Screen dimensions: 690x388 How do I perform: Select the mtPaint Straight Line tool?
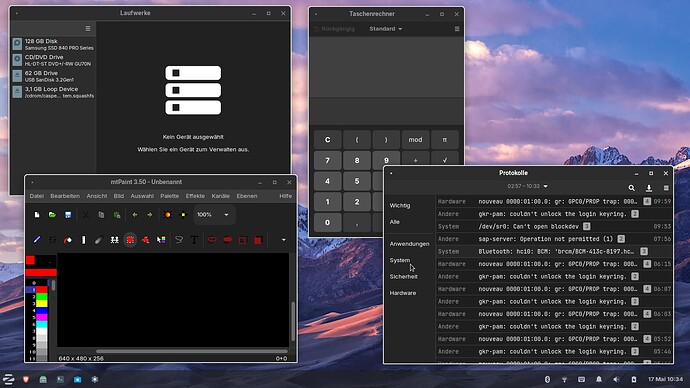(84, 240)
